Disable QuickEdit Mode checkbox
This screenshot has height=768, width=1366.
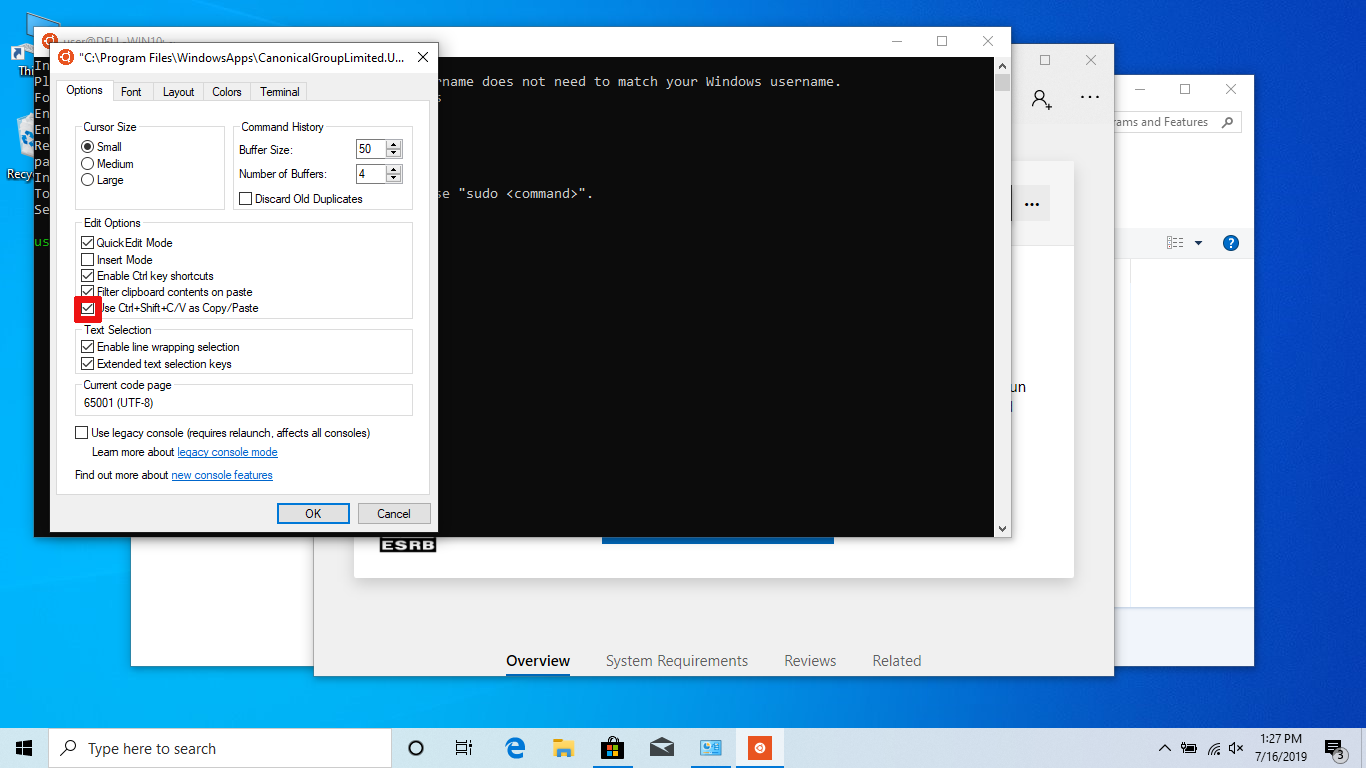(x=88, y=243)
